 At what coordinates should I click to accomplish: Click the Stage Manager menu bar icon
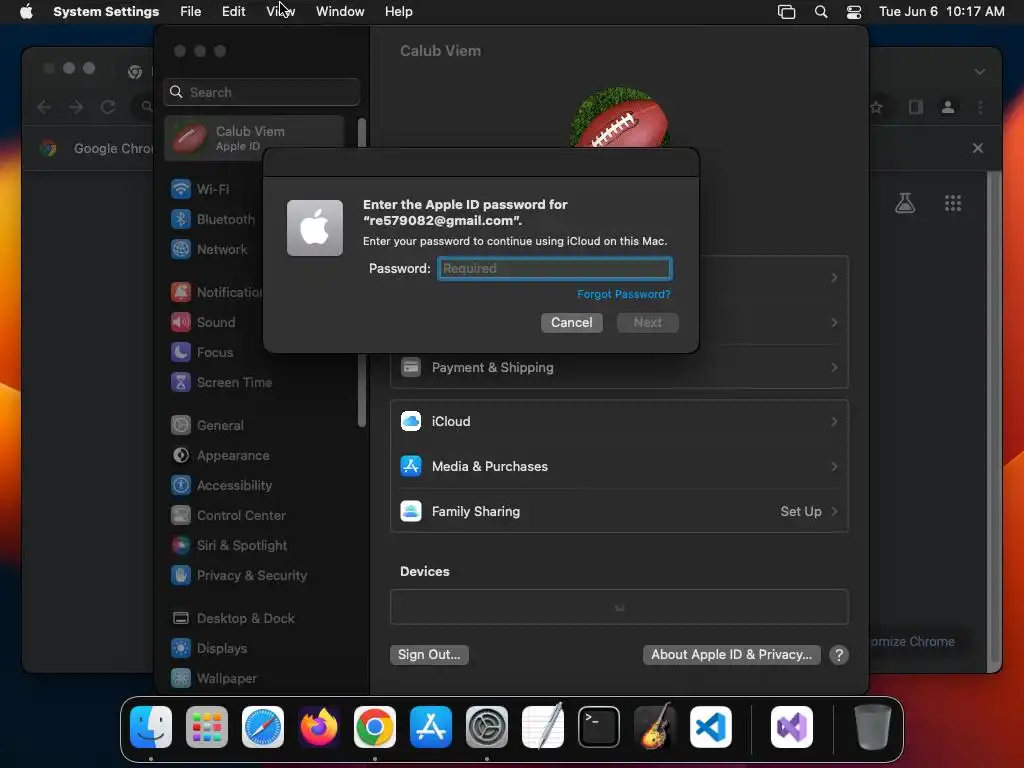(786, 12)
